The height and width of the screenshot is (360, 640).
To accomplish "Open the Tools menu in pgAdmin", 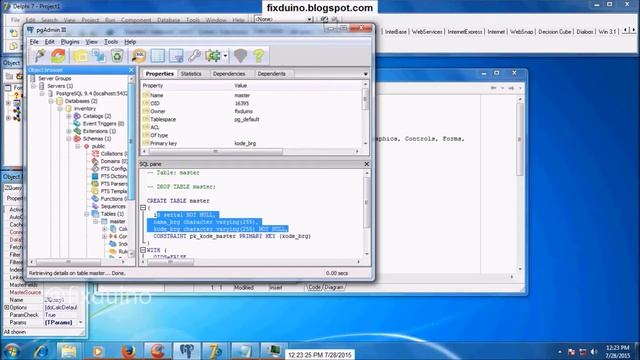I will point(111,42).
